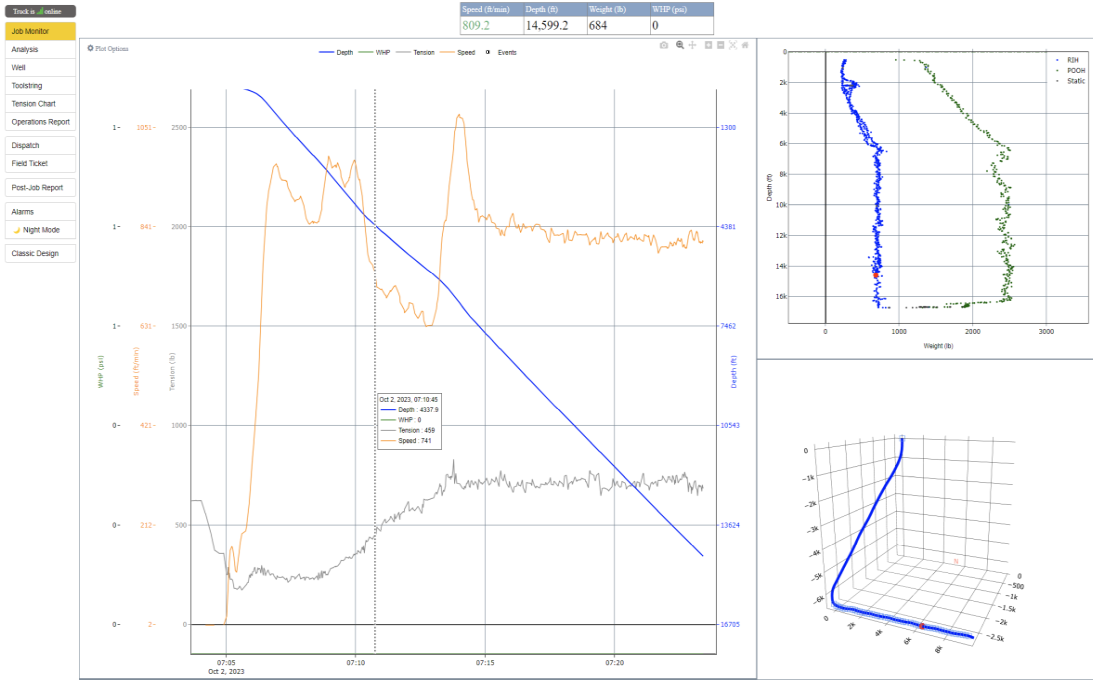Enable Night Mode in the sidebar
The image size is (1094, 682).
pos(36,229)
